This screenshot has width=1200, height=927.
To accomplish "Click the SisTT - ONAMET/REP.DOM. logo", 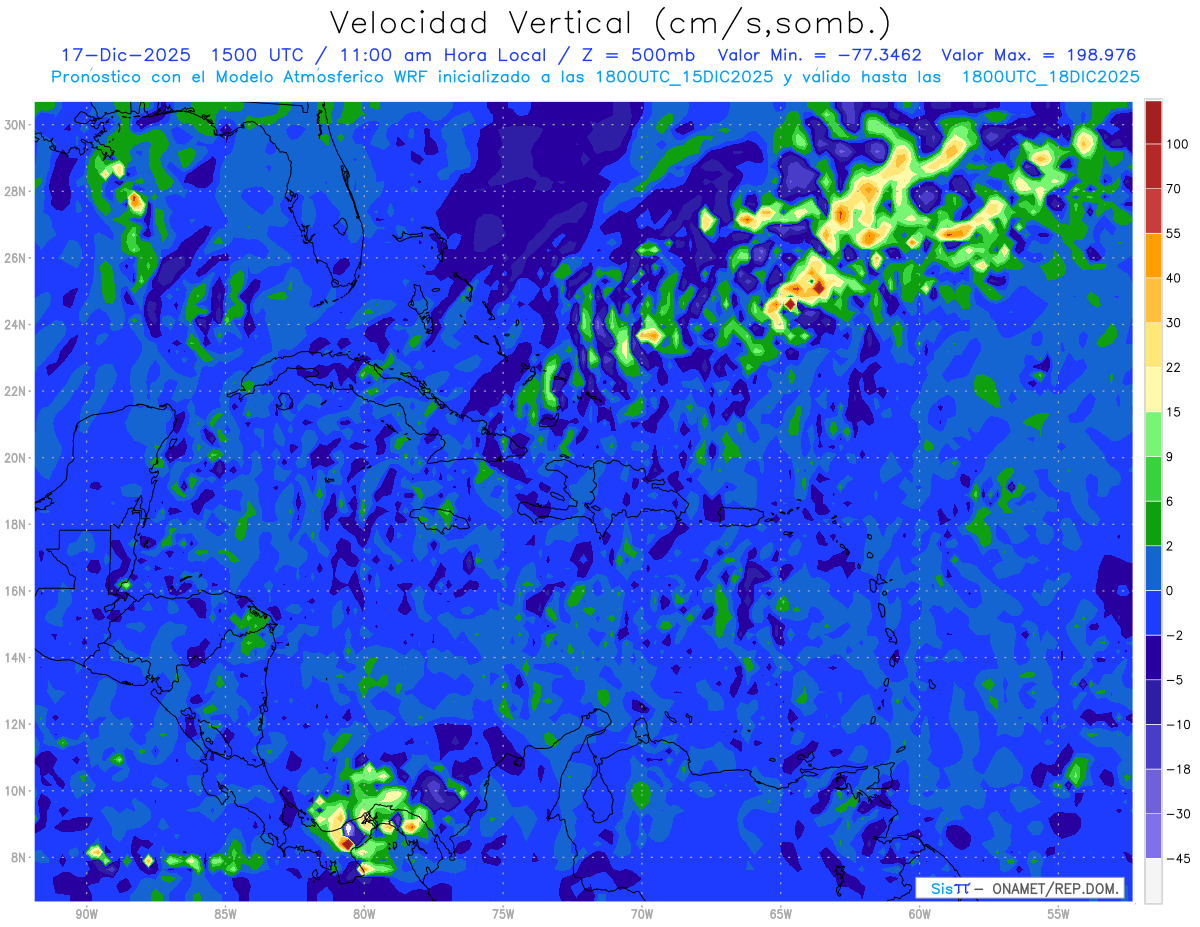I will [1019, 888].
